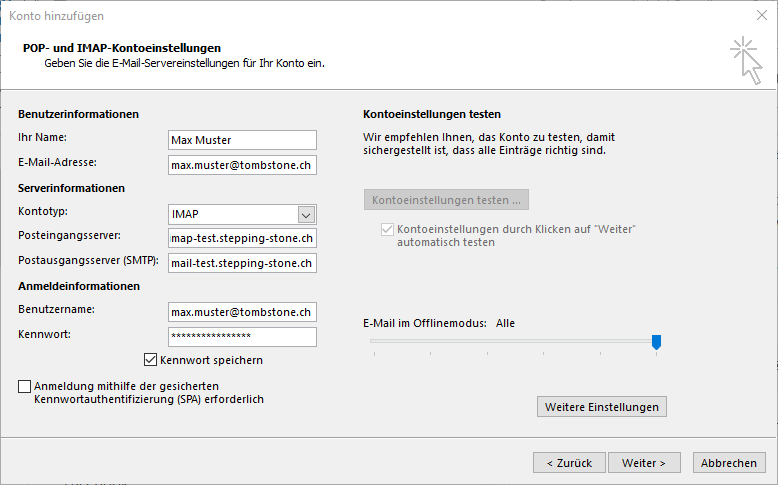
Task: Go back with the Zurück button
Action: click(x=569, y=463)
